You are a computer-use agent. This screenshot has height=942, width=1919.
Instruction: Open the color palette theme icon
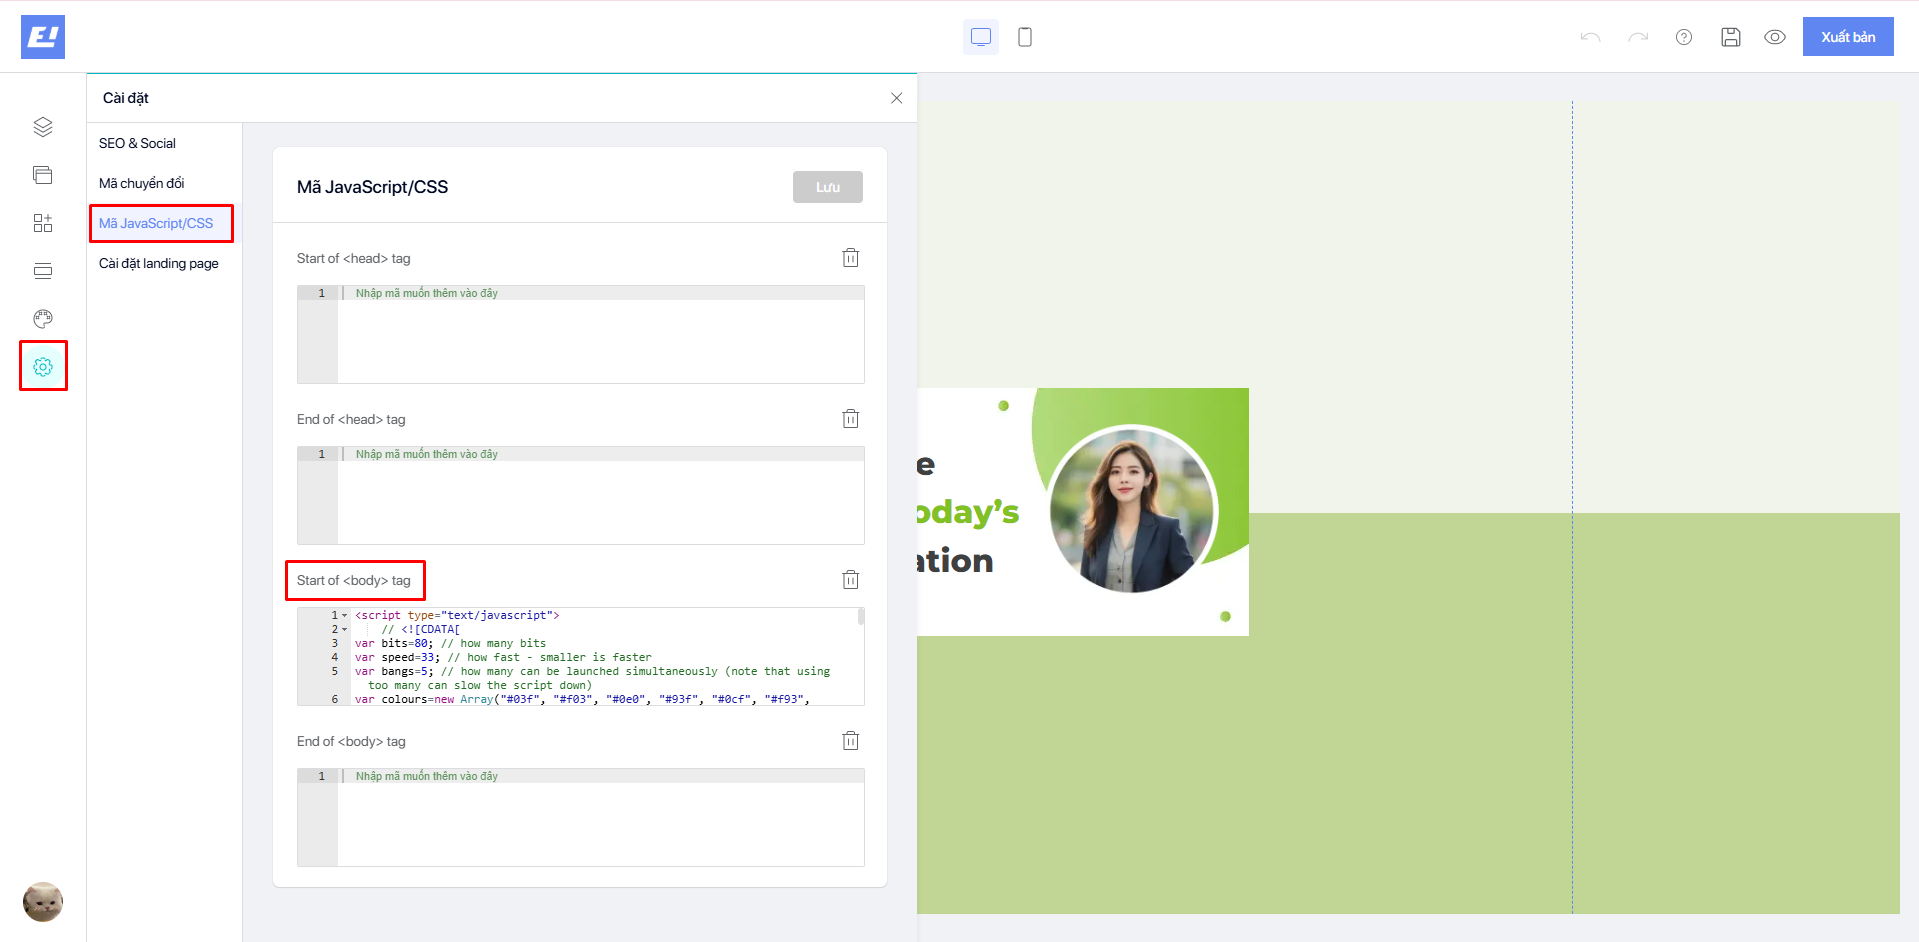pos(43,319)
